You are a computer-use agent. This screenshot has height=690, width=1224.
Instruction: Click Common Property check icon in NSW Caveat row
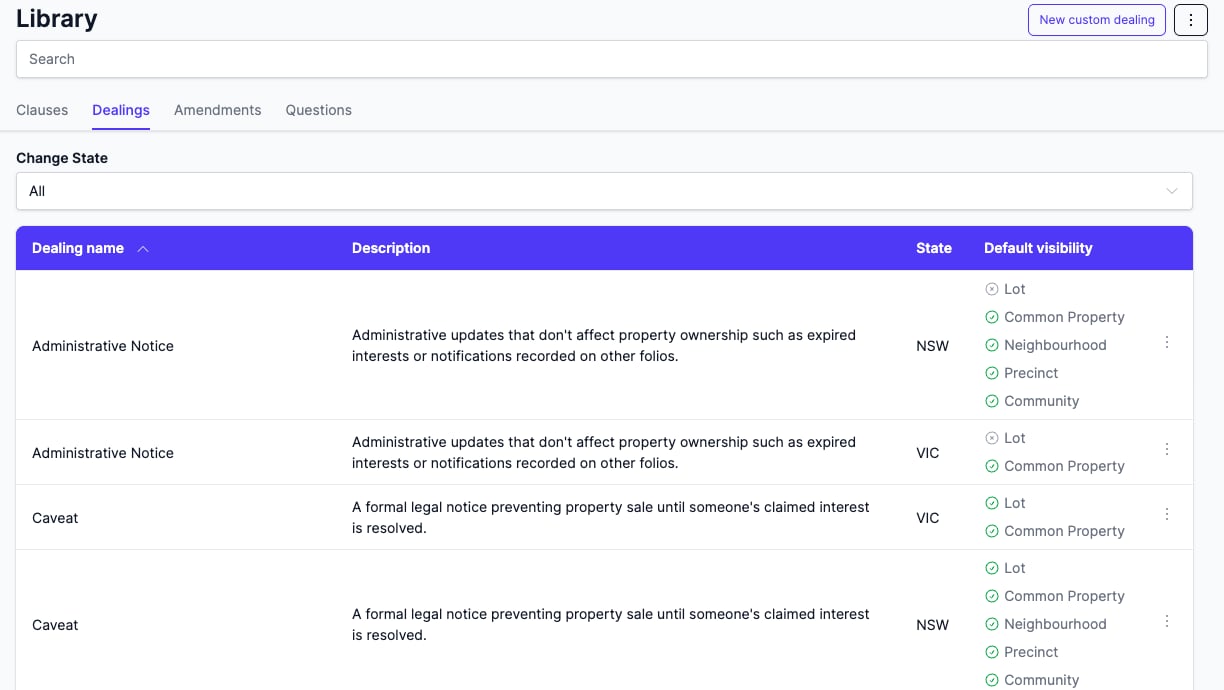pos(992,596)
